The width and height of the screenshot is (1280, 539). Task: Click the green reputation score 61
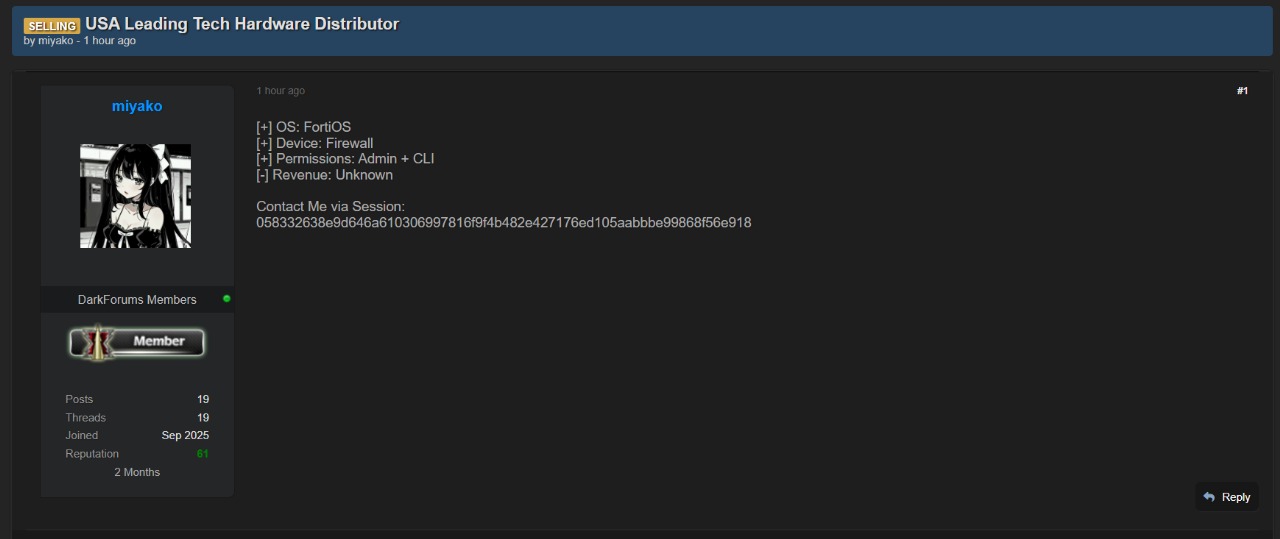click(203, 454)
